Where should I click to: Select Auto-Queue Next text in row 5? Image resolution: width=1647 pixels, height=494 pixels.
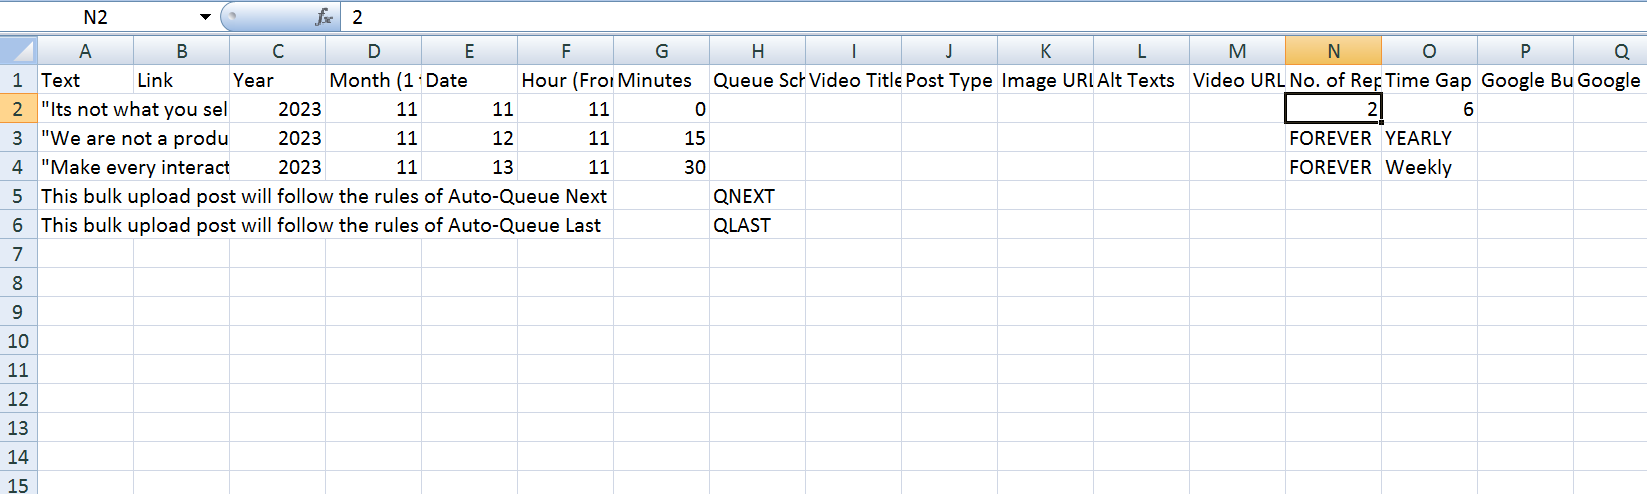tap(324, 196)
